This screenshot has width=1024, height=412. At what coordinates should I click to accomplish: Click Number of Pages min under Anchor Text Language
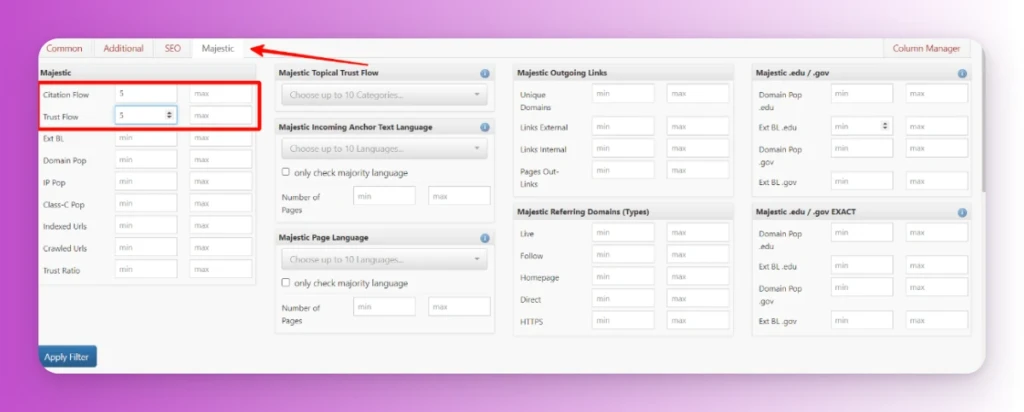click(x=384, y=196)
